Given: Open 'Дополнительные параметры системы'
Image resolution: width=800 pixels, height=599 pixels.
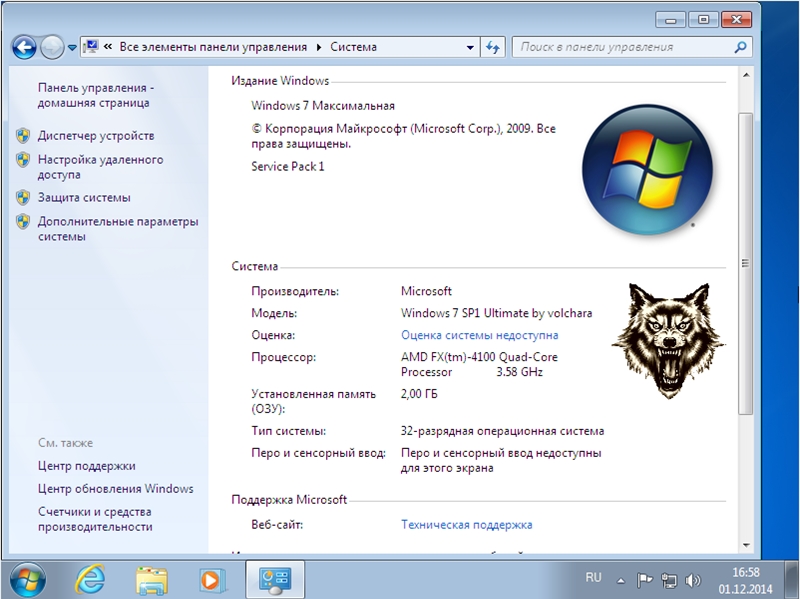Looking at the screenshot, I should [x=118, y=229].
